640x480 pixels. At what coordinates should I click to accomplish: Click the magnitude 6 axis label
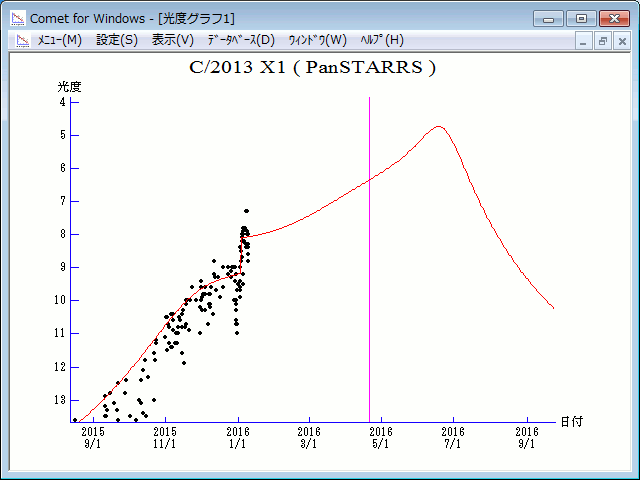[x=62, y=168]
